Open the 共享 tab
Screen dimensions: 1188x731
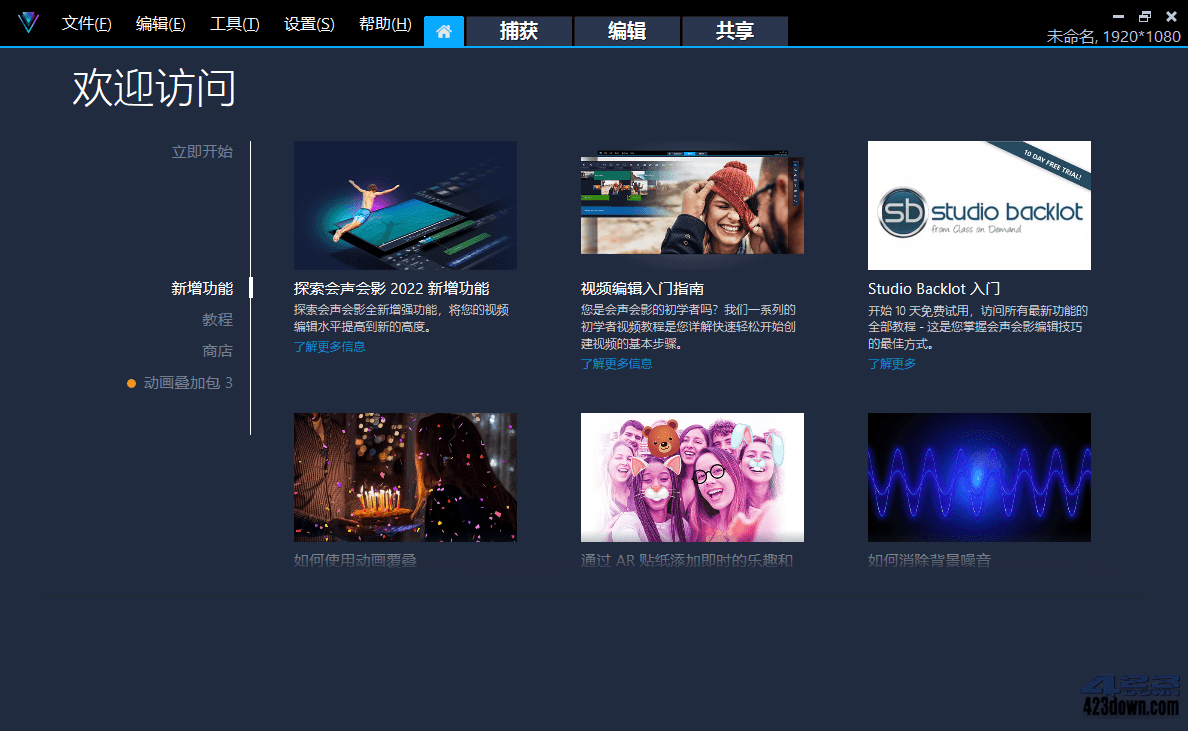tap(734, 31)
